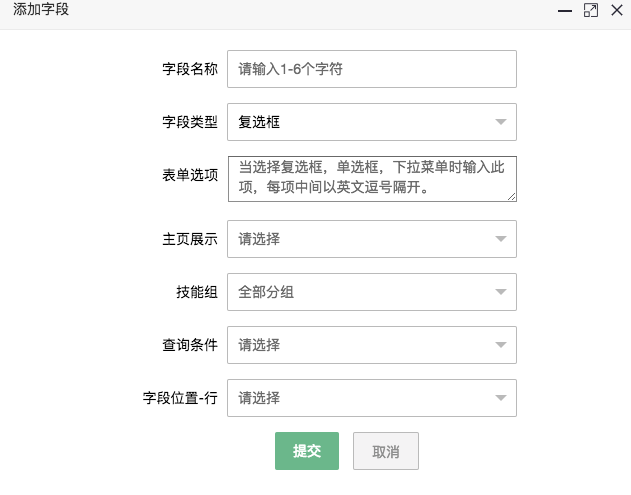Viewport: 631px width, 495px height.
Task: Open the 技能组 dropdown showing 全部分组
Action: point(372,292)
